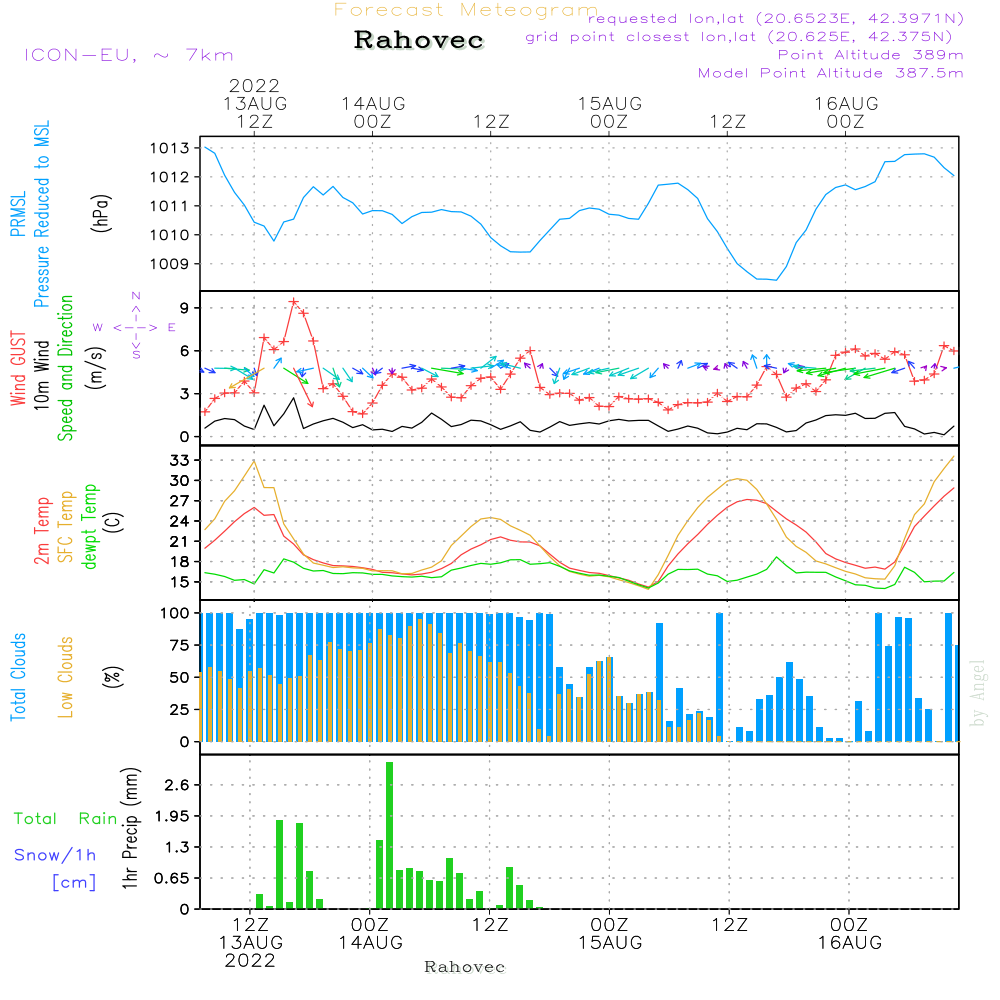
Task: Click the small 'Rahovec' caption at bottom
Action: pyautogui.click(x=464, y=967)
